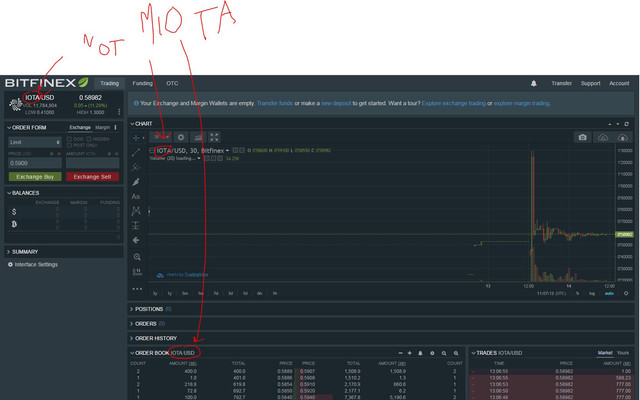Click the measure ruler chart tool
Viewport: 640px width, 400px height.
click(x=137, y=272)
